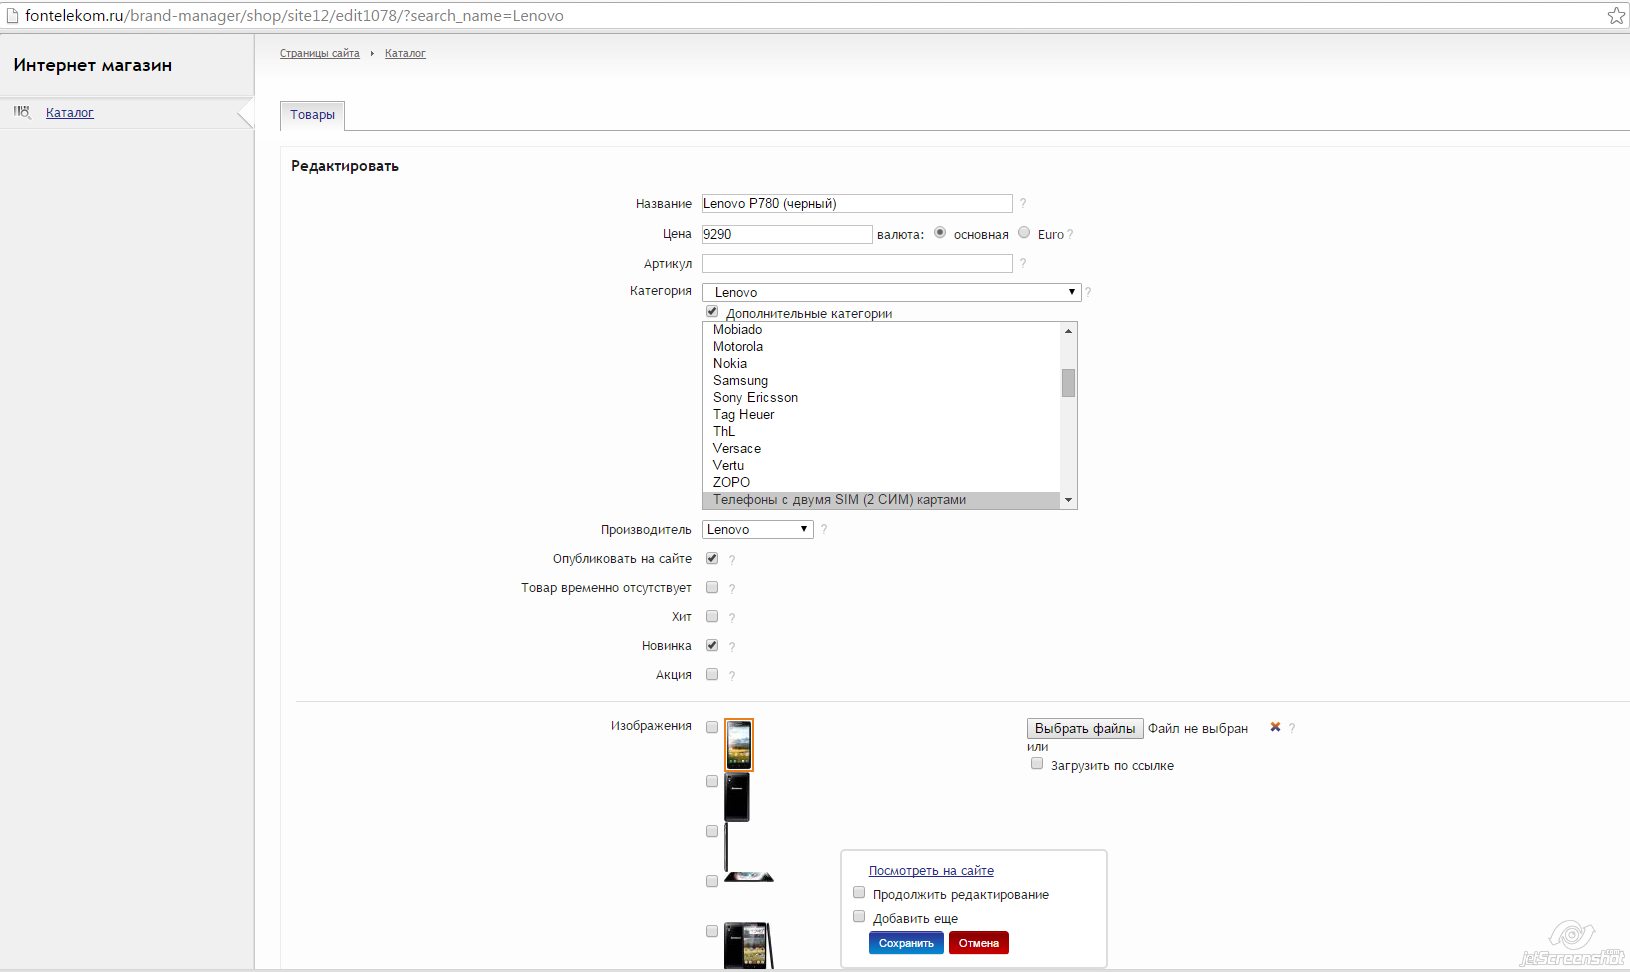Screen dimensions: 1630x972
Task: Check the Добавить еще option
Action: point(859,917)
